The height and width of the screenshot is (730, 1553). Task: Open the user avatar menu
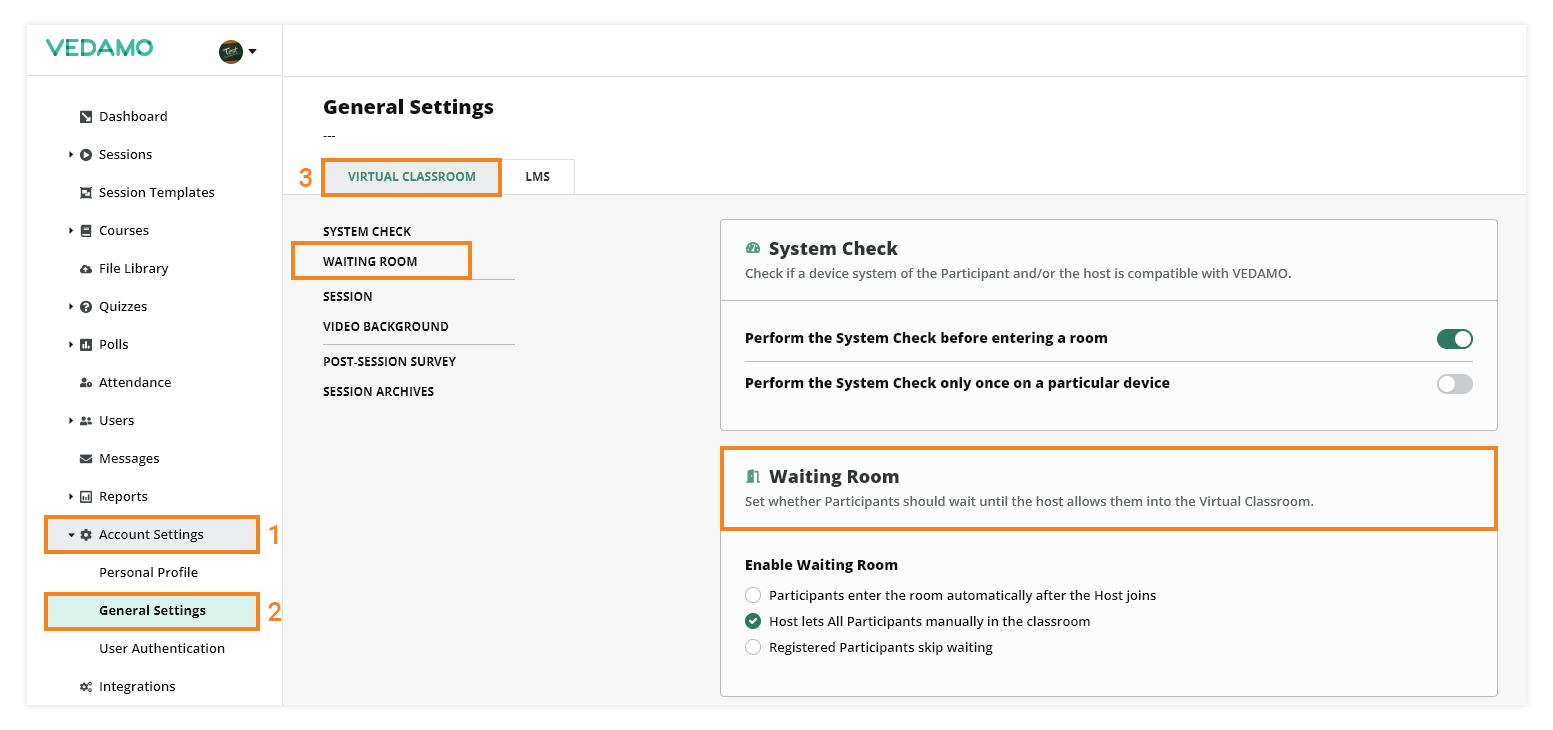point(231,51)
